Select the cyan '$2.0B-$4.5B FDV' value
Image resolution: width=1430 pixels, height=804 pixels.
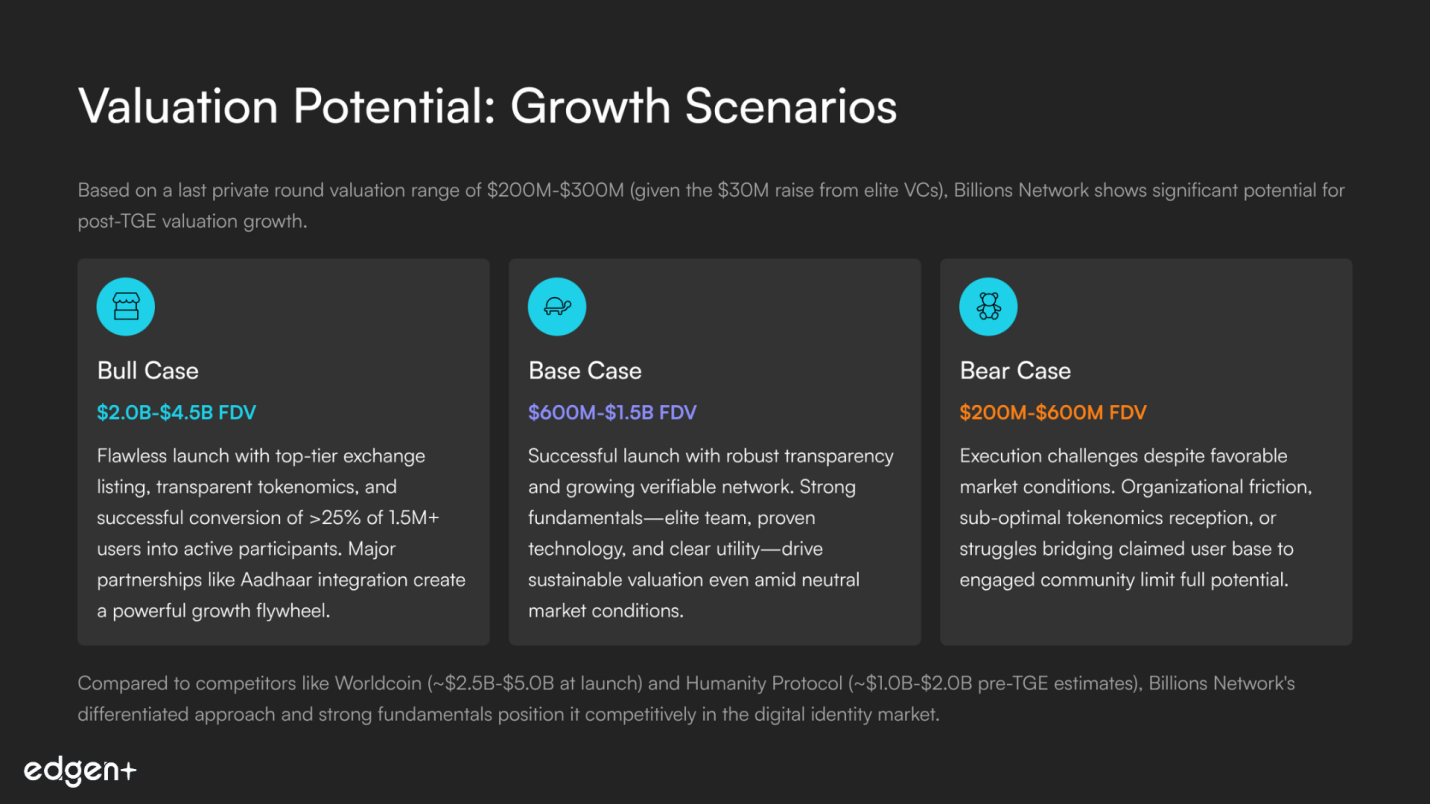pyautogui.click(x=177, y=412)
